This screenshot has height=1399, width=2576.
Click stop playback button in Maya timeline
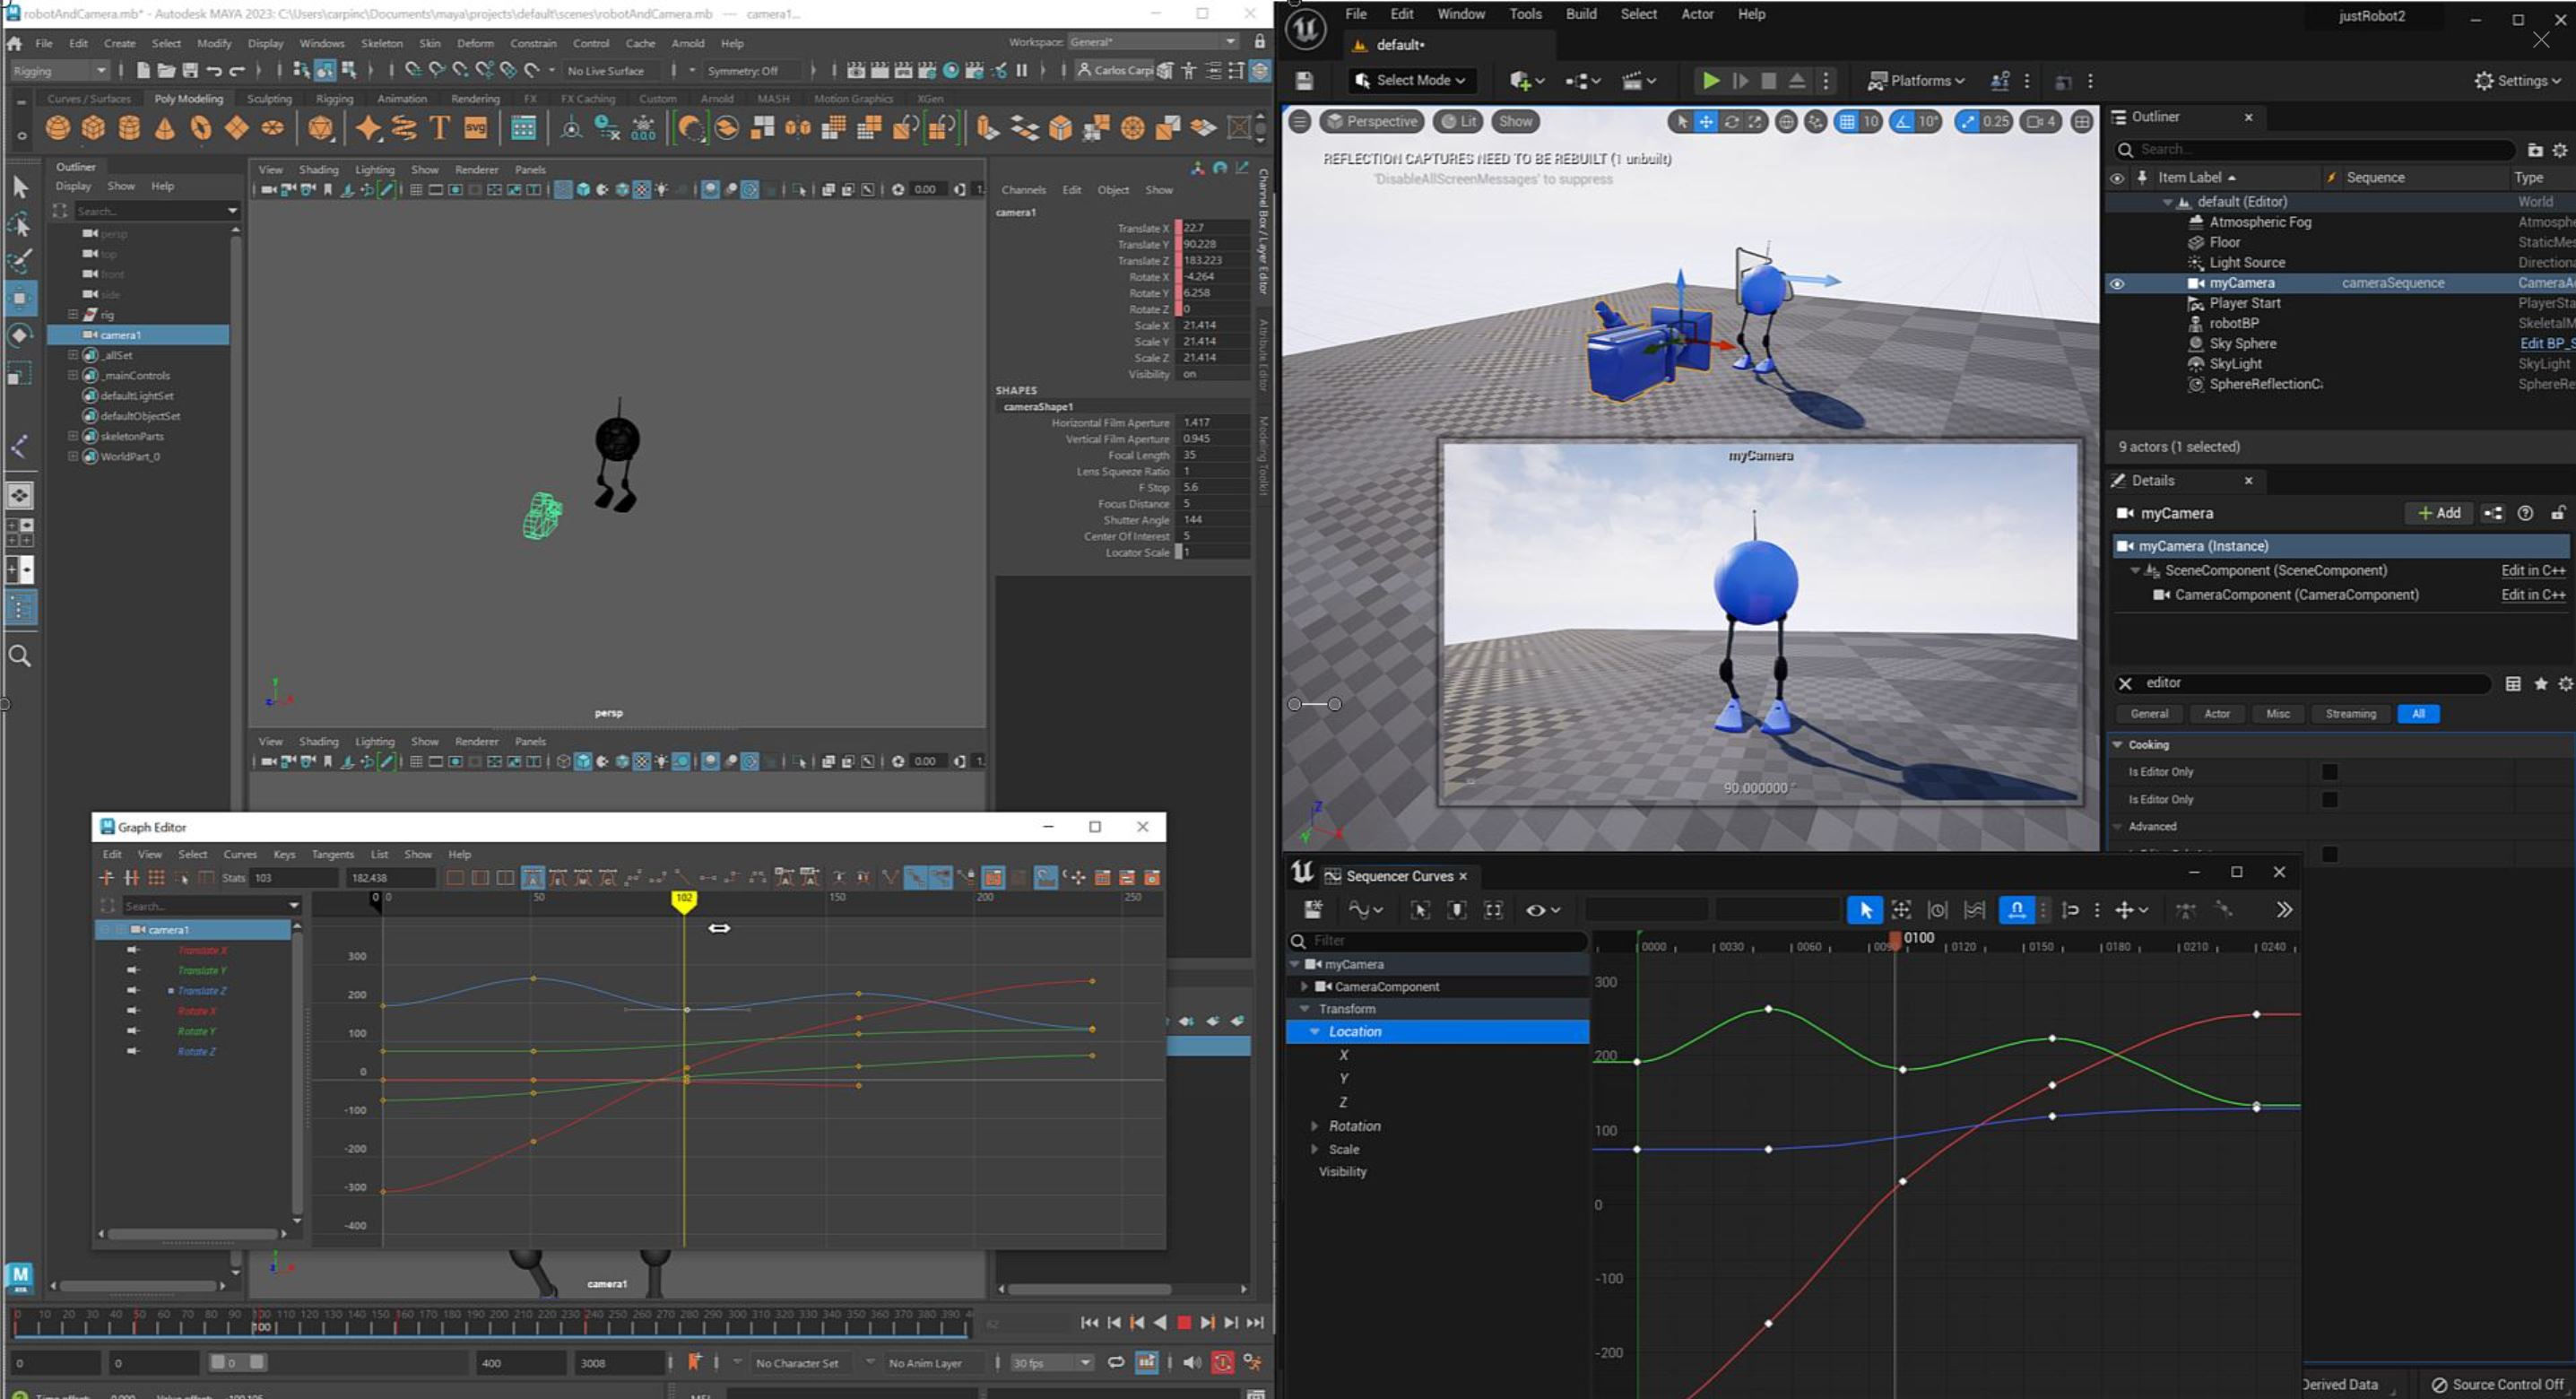pos(1183,1322)
